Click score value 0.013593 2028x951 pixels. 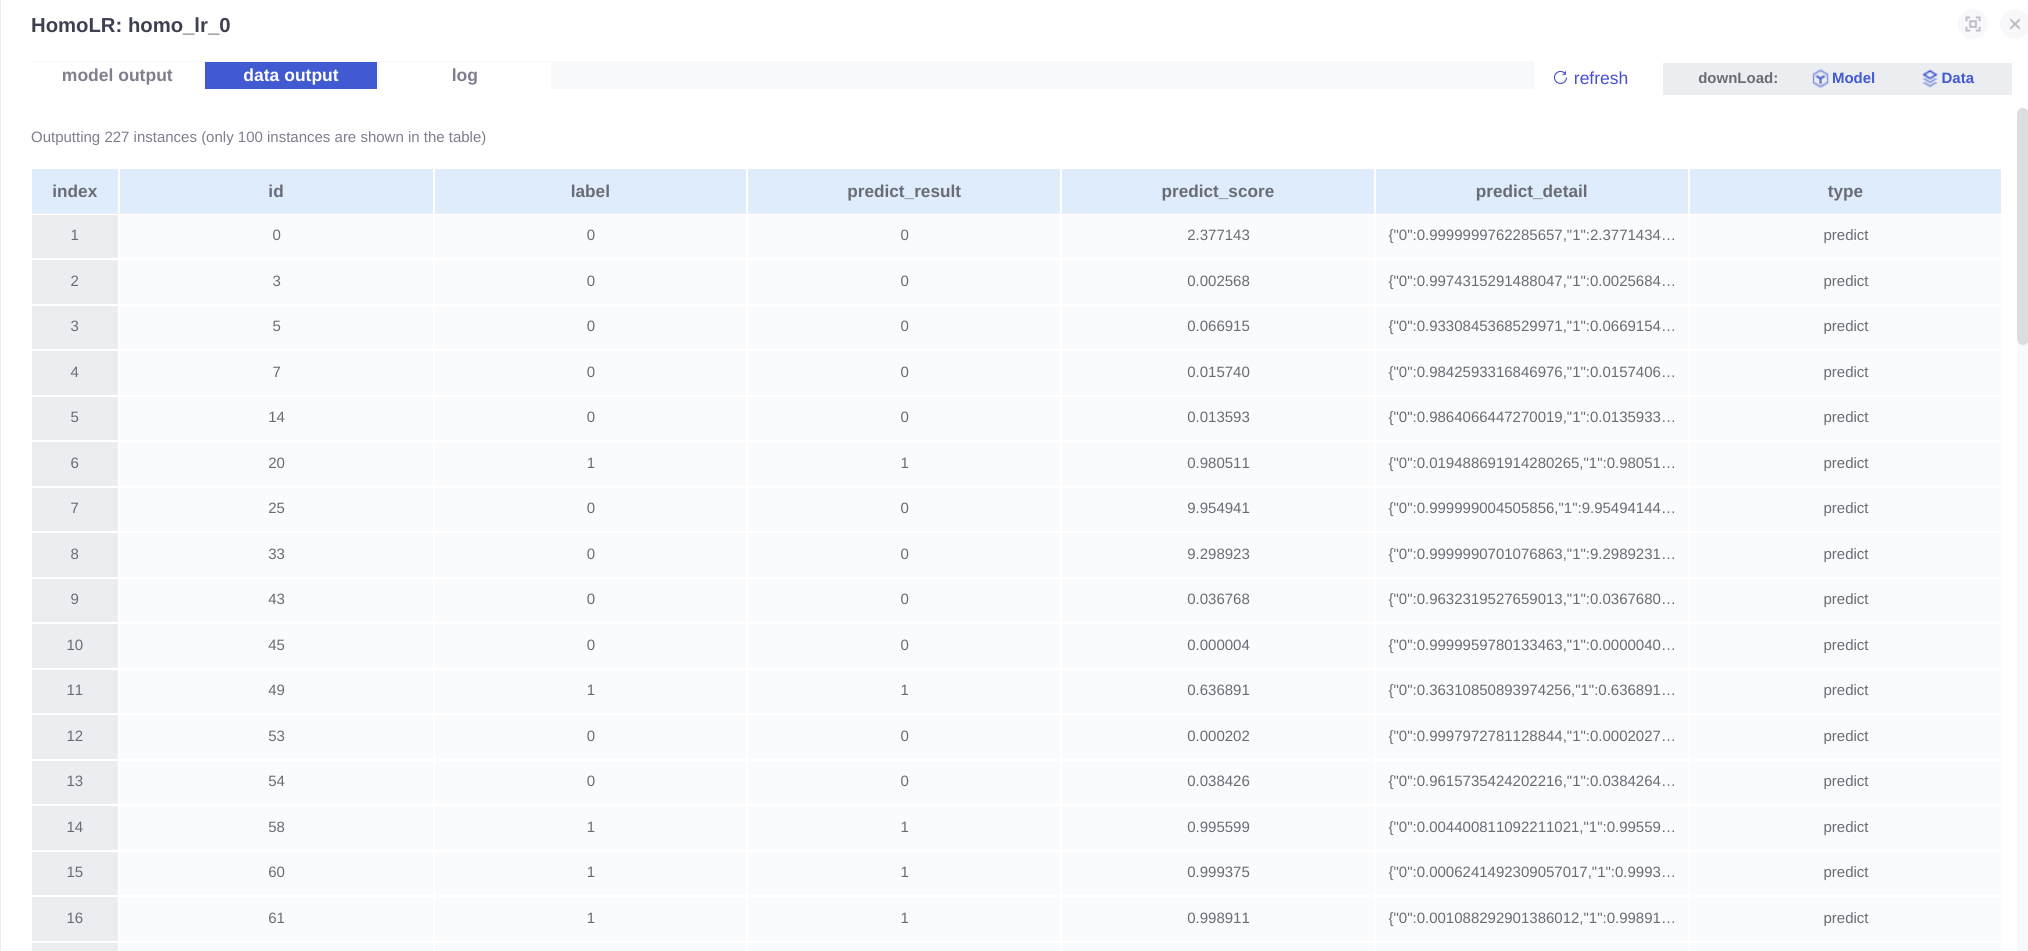[x=1218, y=417]
